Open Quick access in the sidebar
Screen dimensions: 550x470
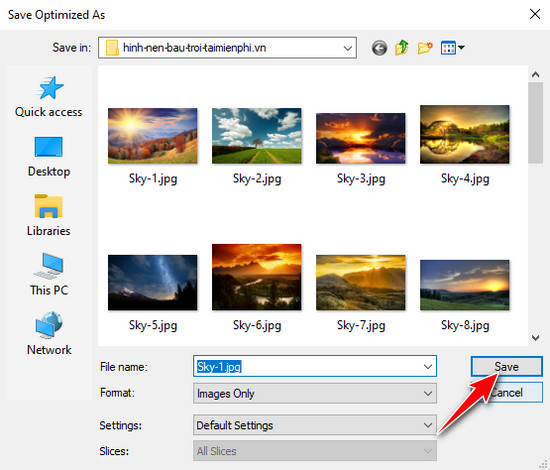[x=49, y=97]
